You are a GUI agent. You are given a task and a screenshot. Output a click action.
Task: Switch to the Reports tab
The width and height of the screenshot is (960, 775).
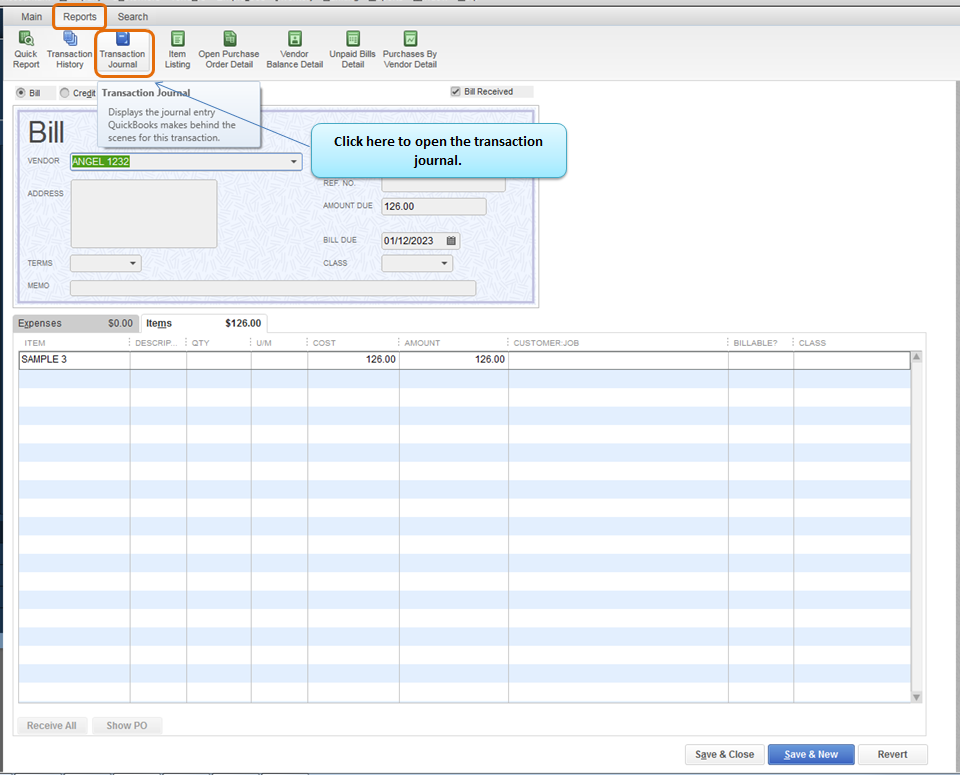tap(80, 17)
